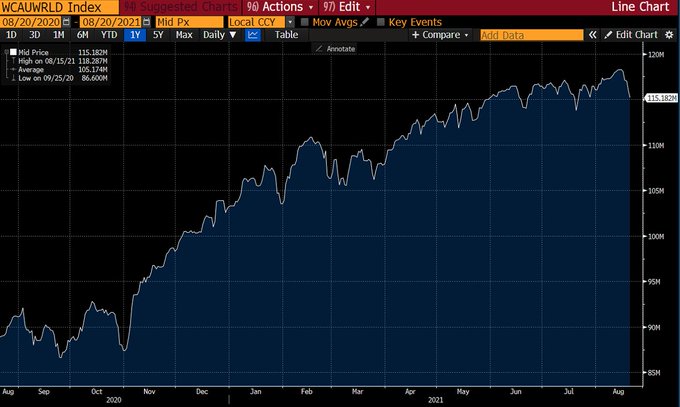Click the Mid Px field
This screenshot has width=680, height=407.
(190, 22)
